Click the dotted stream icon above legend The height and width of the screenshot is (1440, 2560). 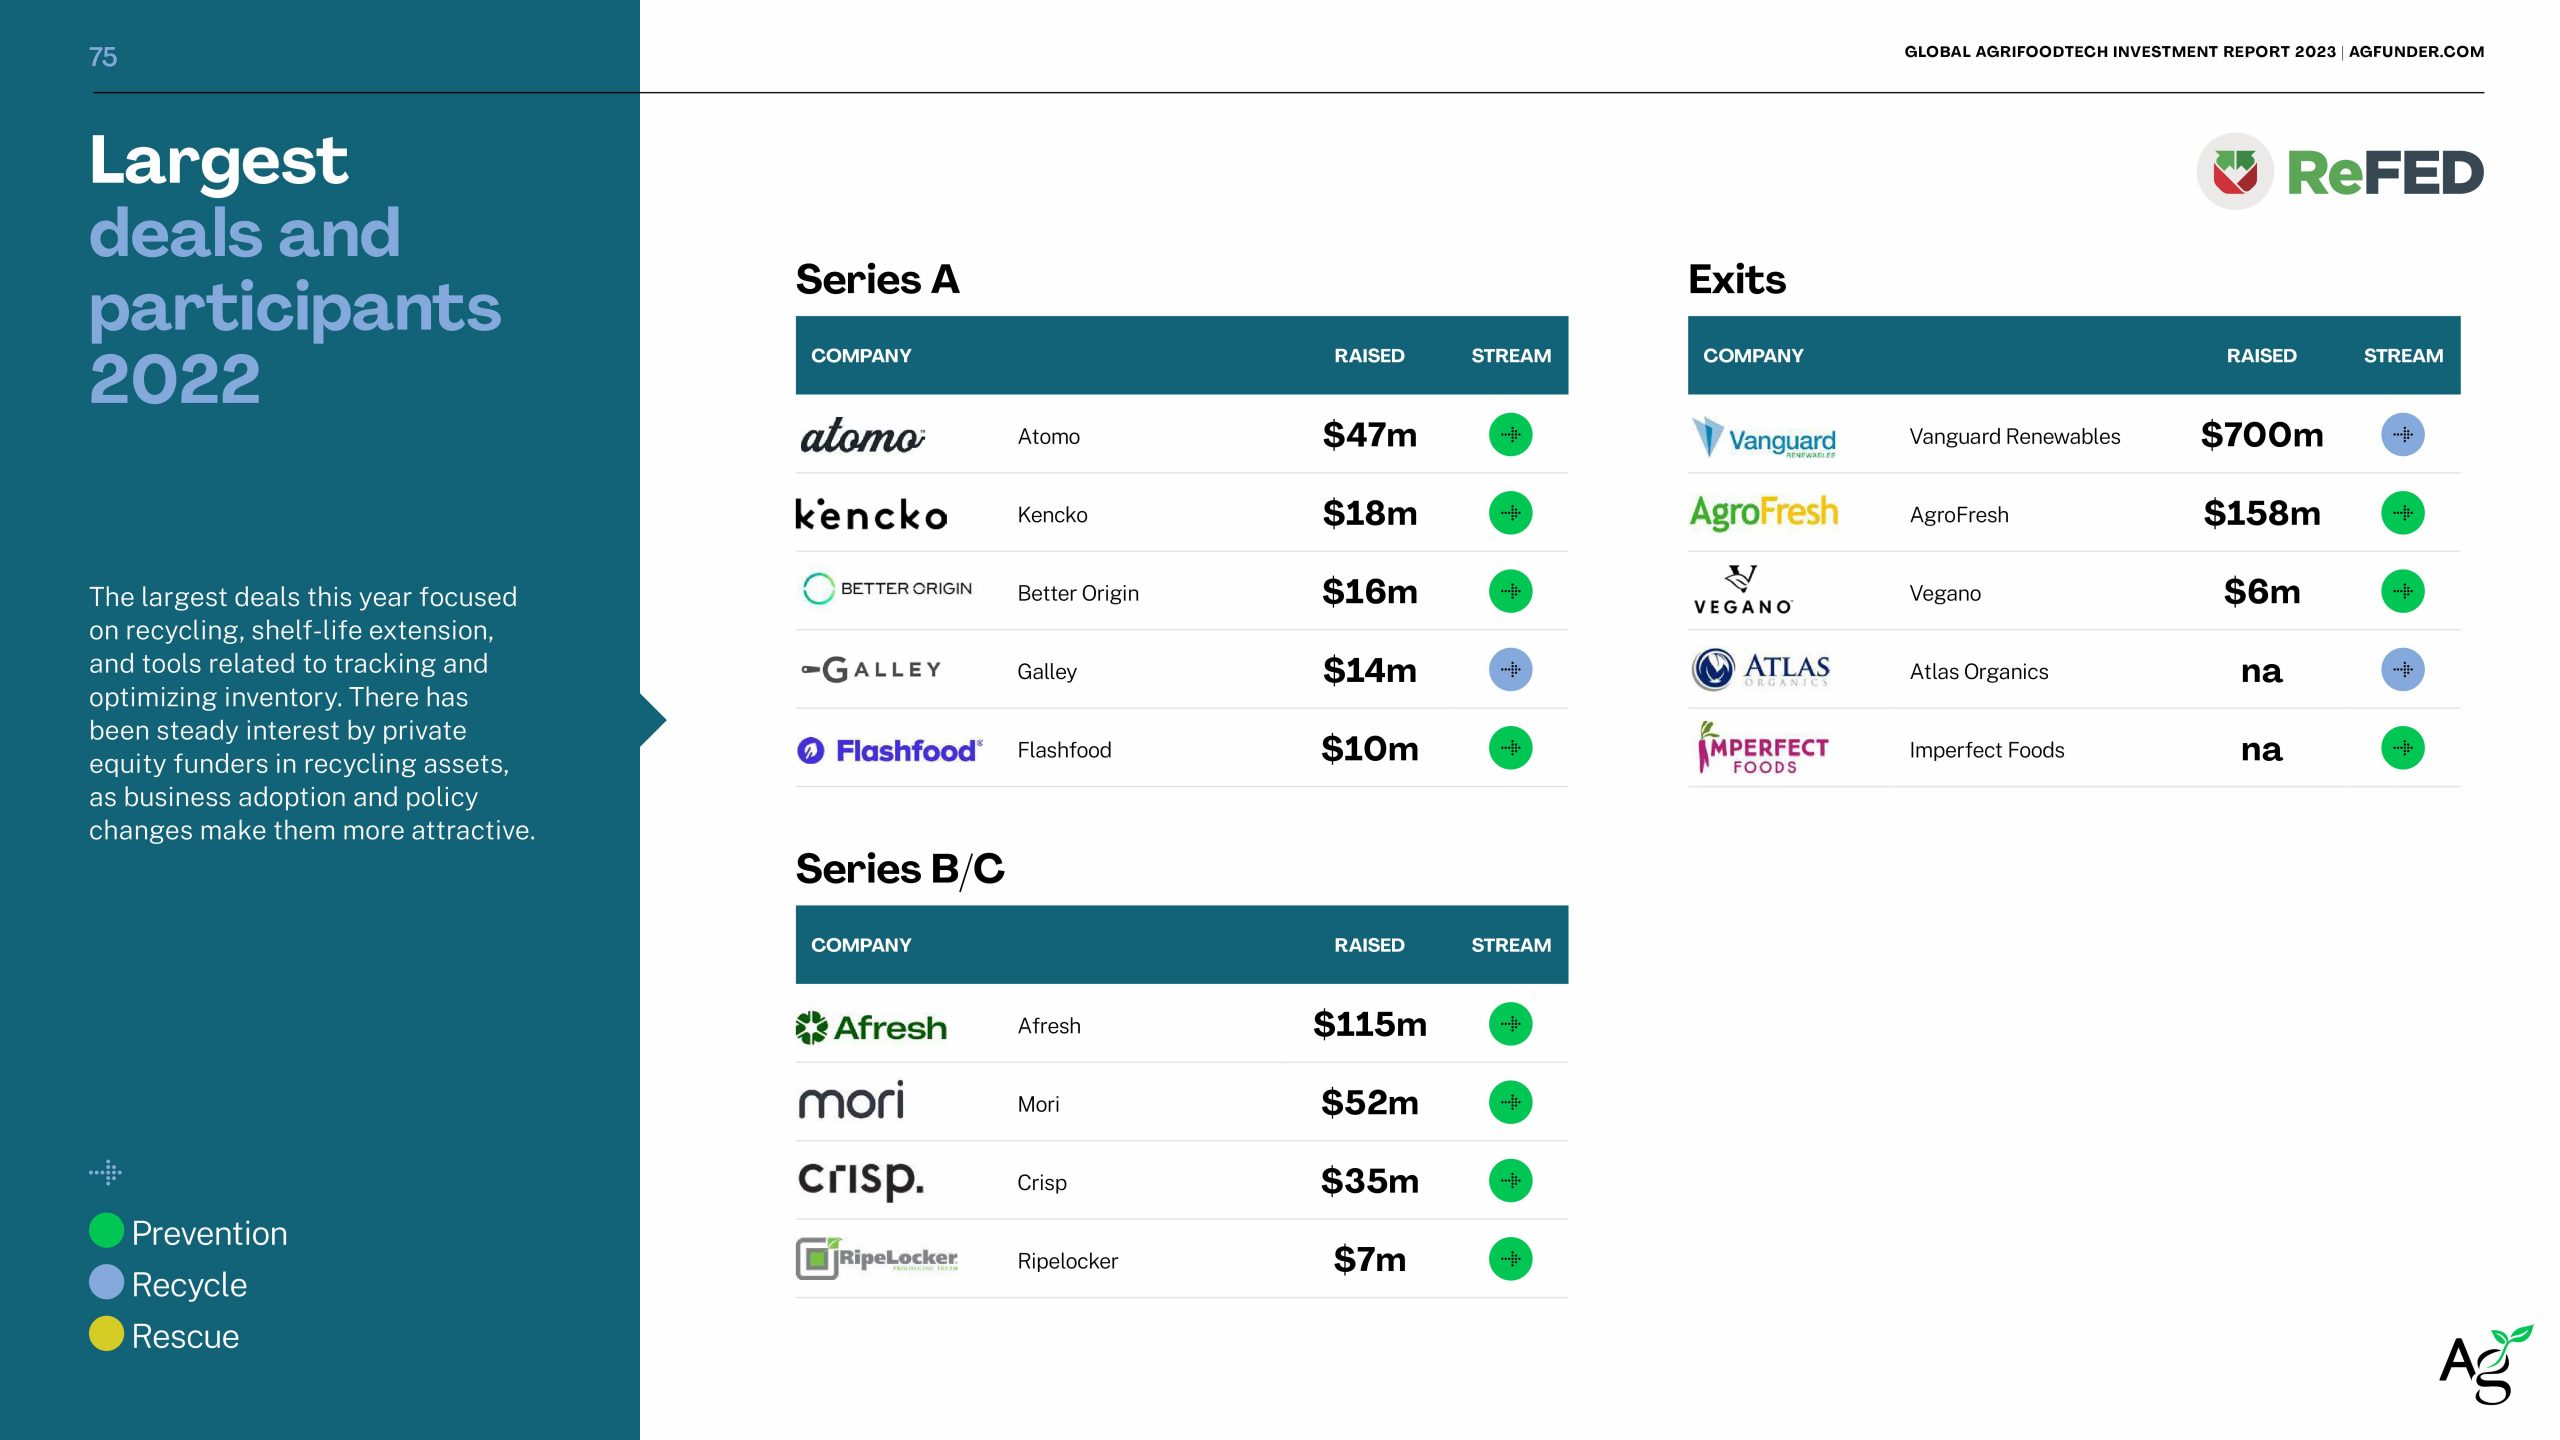pyautogui.click(x=105, y=1172)
